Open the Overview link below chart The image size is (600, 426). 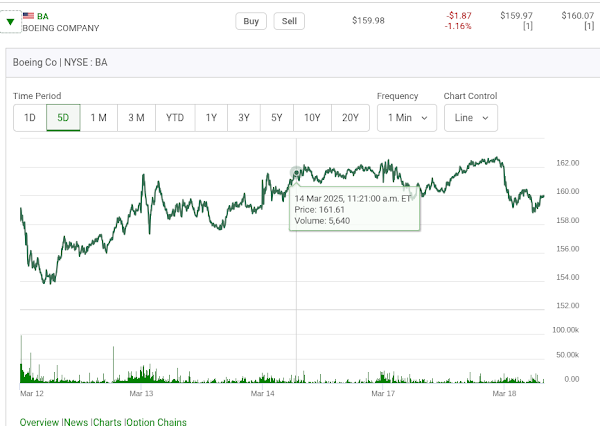[x=39, y=422]
